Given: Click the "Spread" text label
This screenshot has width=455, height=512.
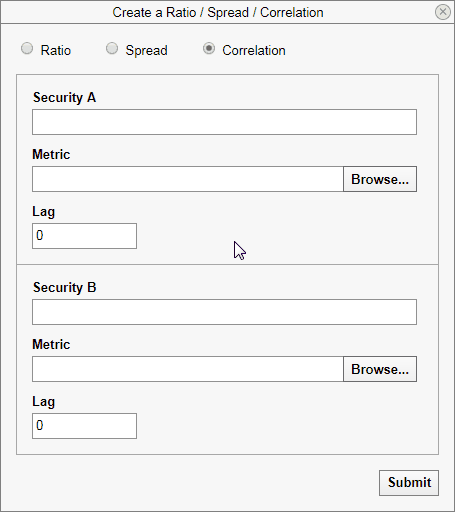Looking at the screenshot, I should tap(146, 51).
